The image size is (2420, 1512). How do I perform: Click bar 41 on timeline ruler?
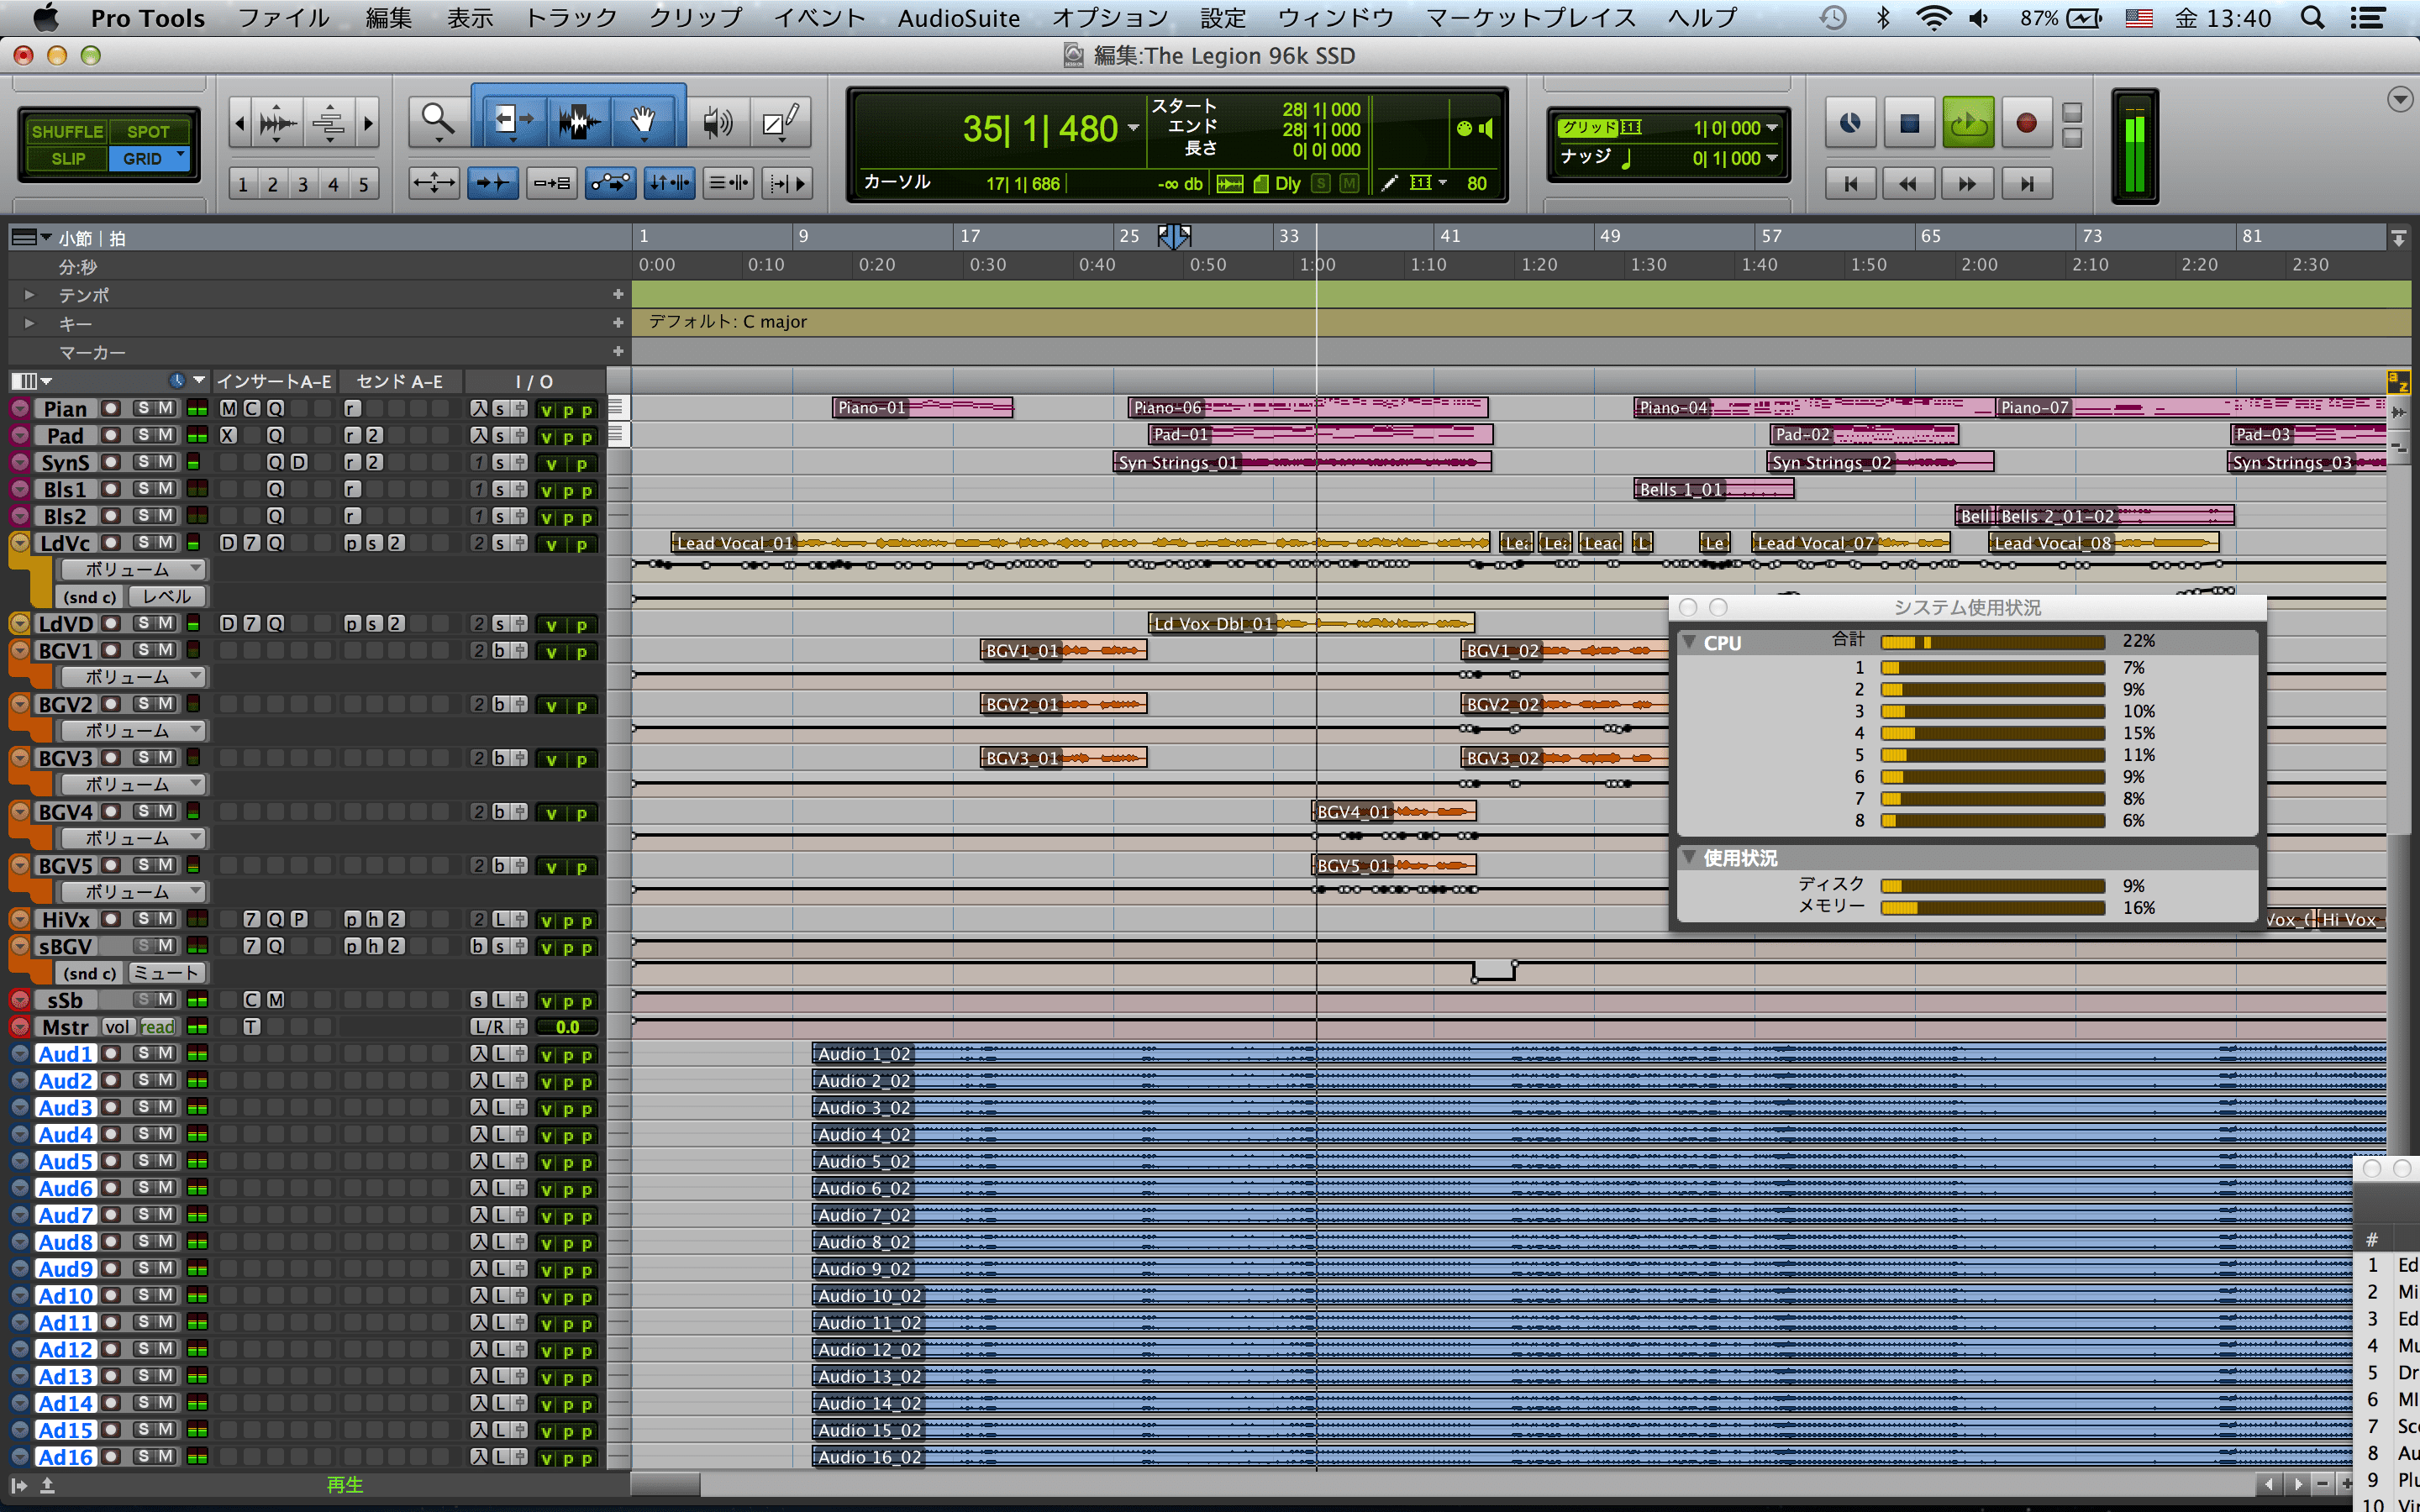click(1450, 236)
